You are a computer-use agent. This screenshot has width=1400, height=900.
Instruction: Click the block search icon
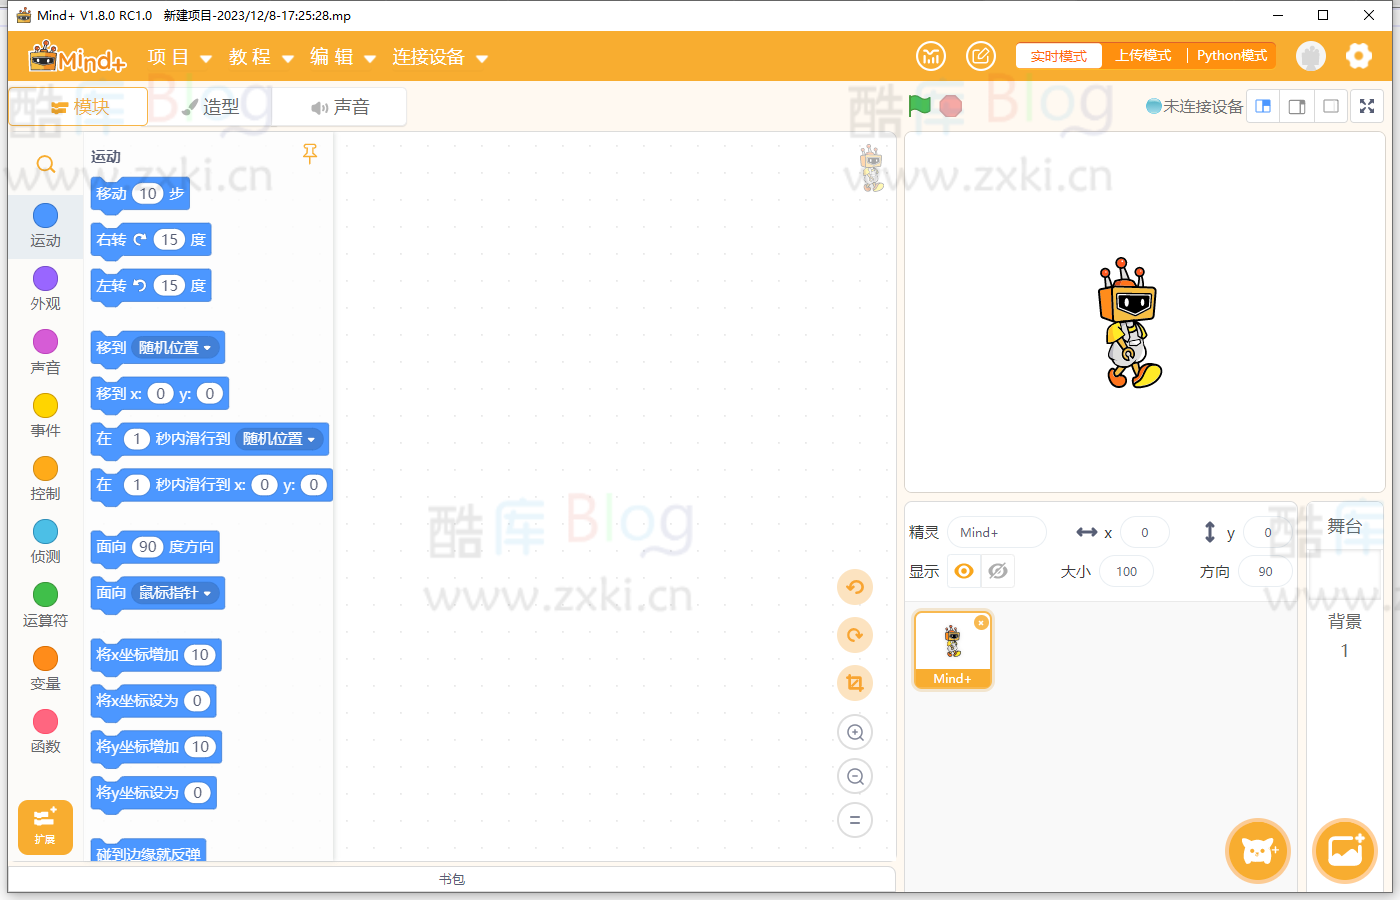46,163
